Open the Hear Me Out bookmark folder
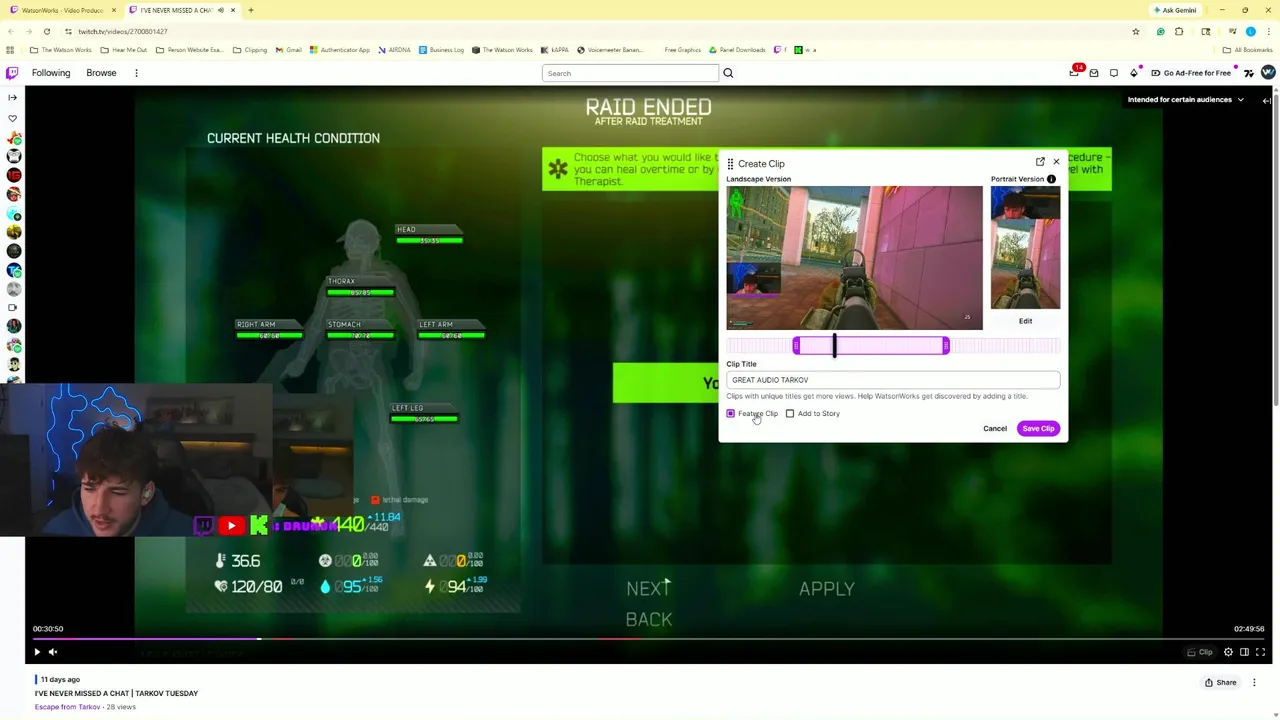 (x=124, y=50)
